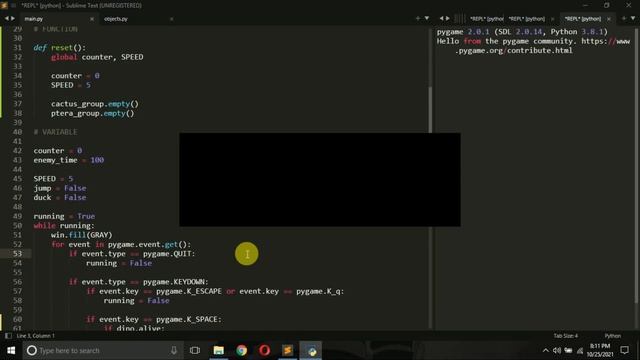
Task: Click line number 31 in gutter
Action: coord(17,47)
